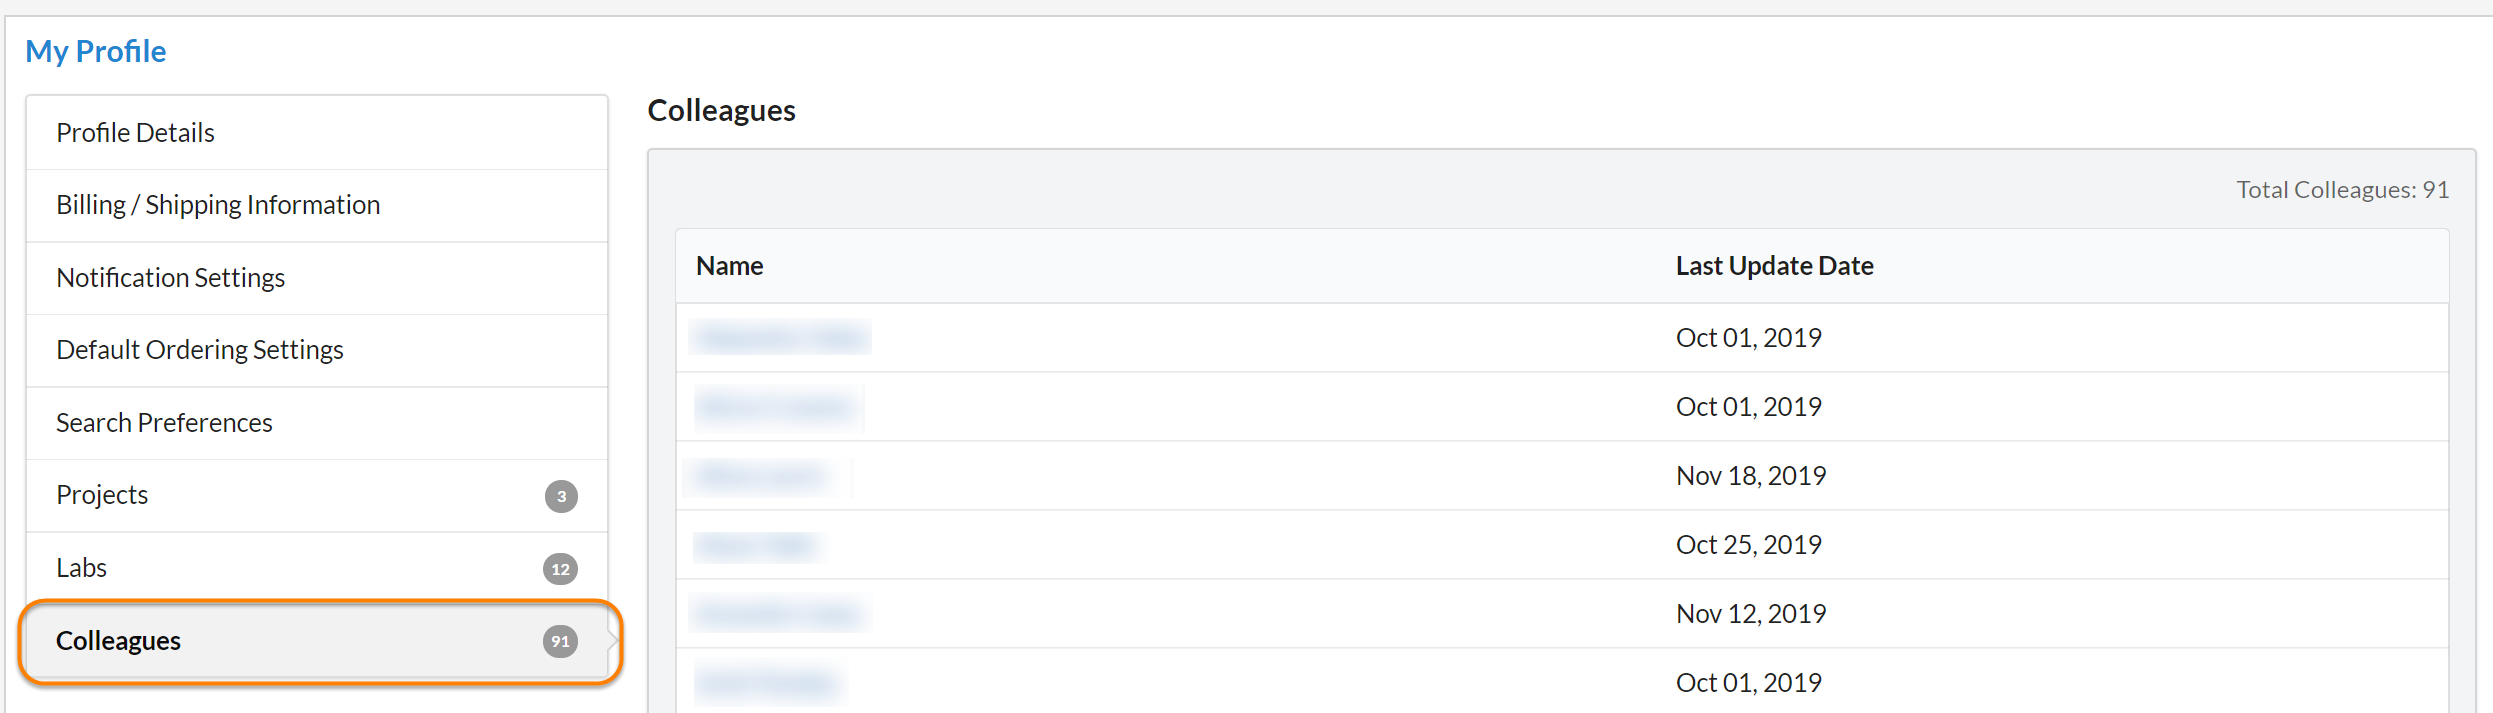Click the Oct 25, 2019 date cell
The height and width of the screenshot is (713, 2493).
pyautogui.click(x=1748, y=545)
